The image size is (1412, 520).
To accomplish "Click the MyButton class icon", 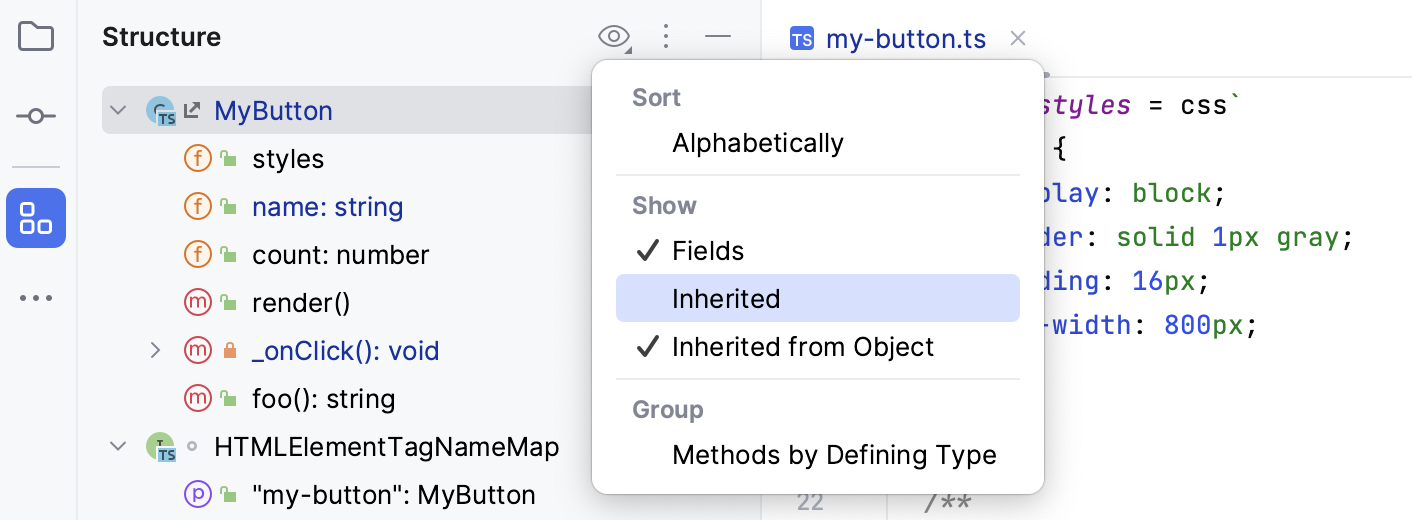I will click(160, 111).
